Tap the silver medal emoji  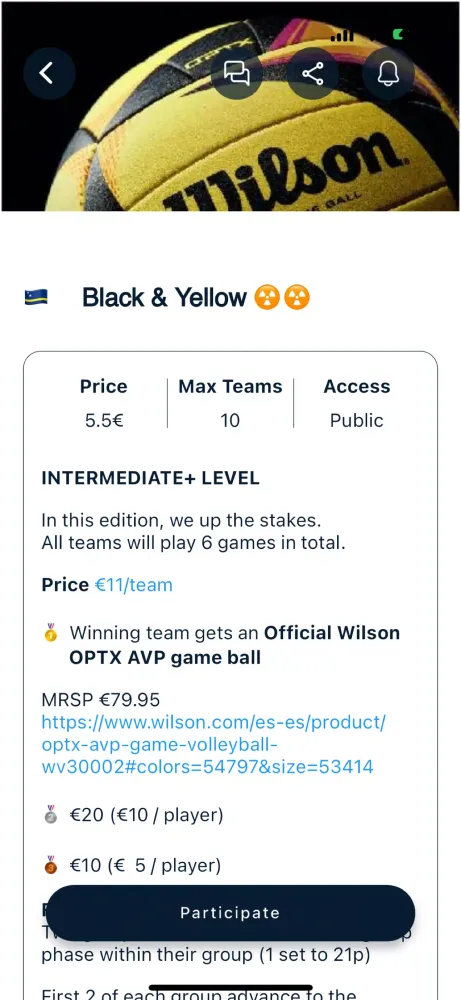pyautogui.click(x=51, y=814)
